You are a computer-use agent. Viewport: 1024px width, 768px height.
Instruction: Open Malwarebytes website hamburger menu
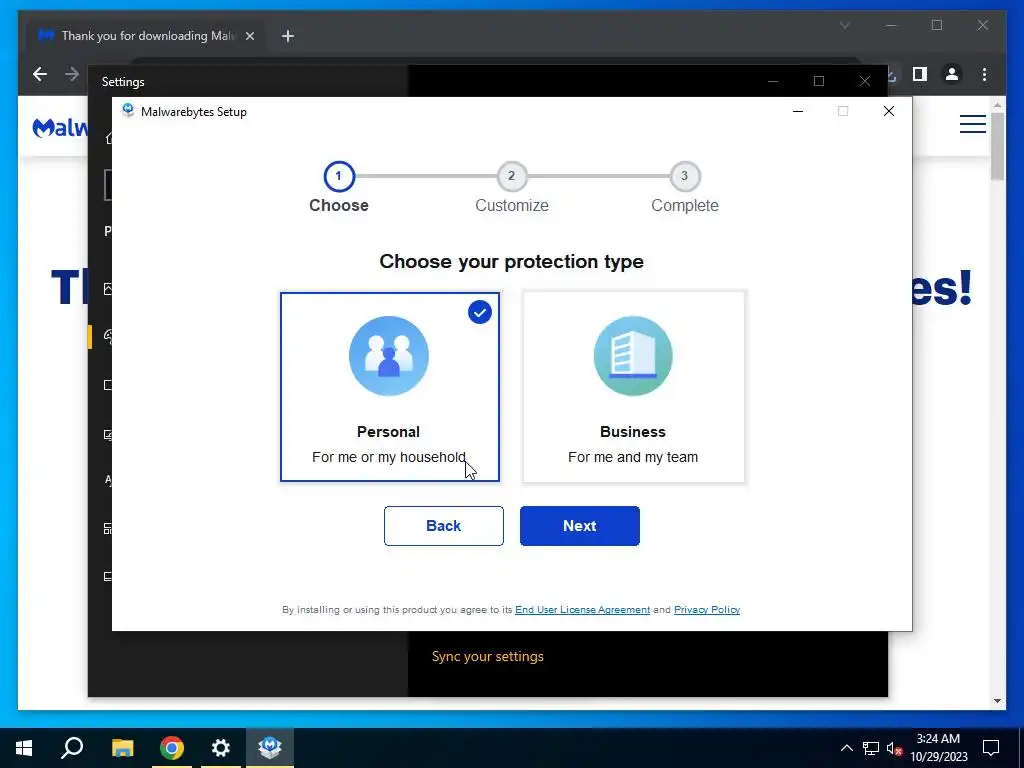pyautogui.click(x=972, y=123)
